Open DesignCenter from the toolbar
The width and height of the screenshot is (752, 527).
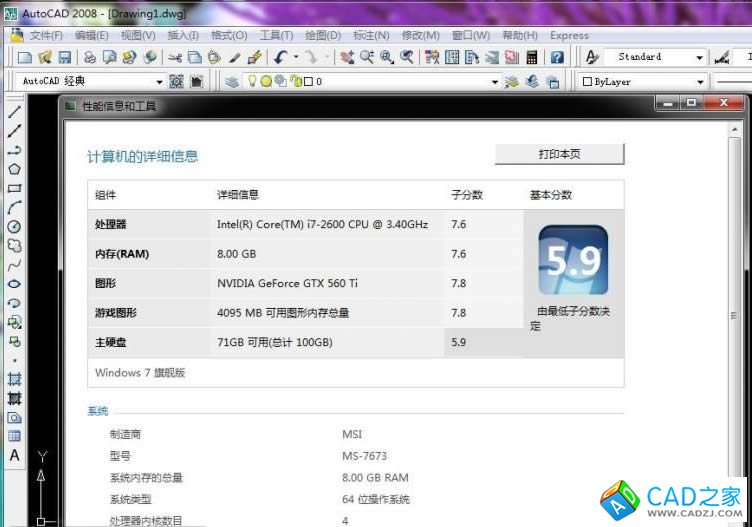click(452, 58)
